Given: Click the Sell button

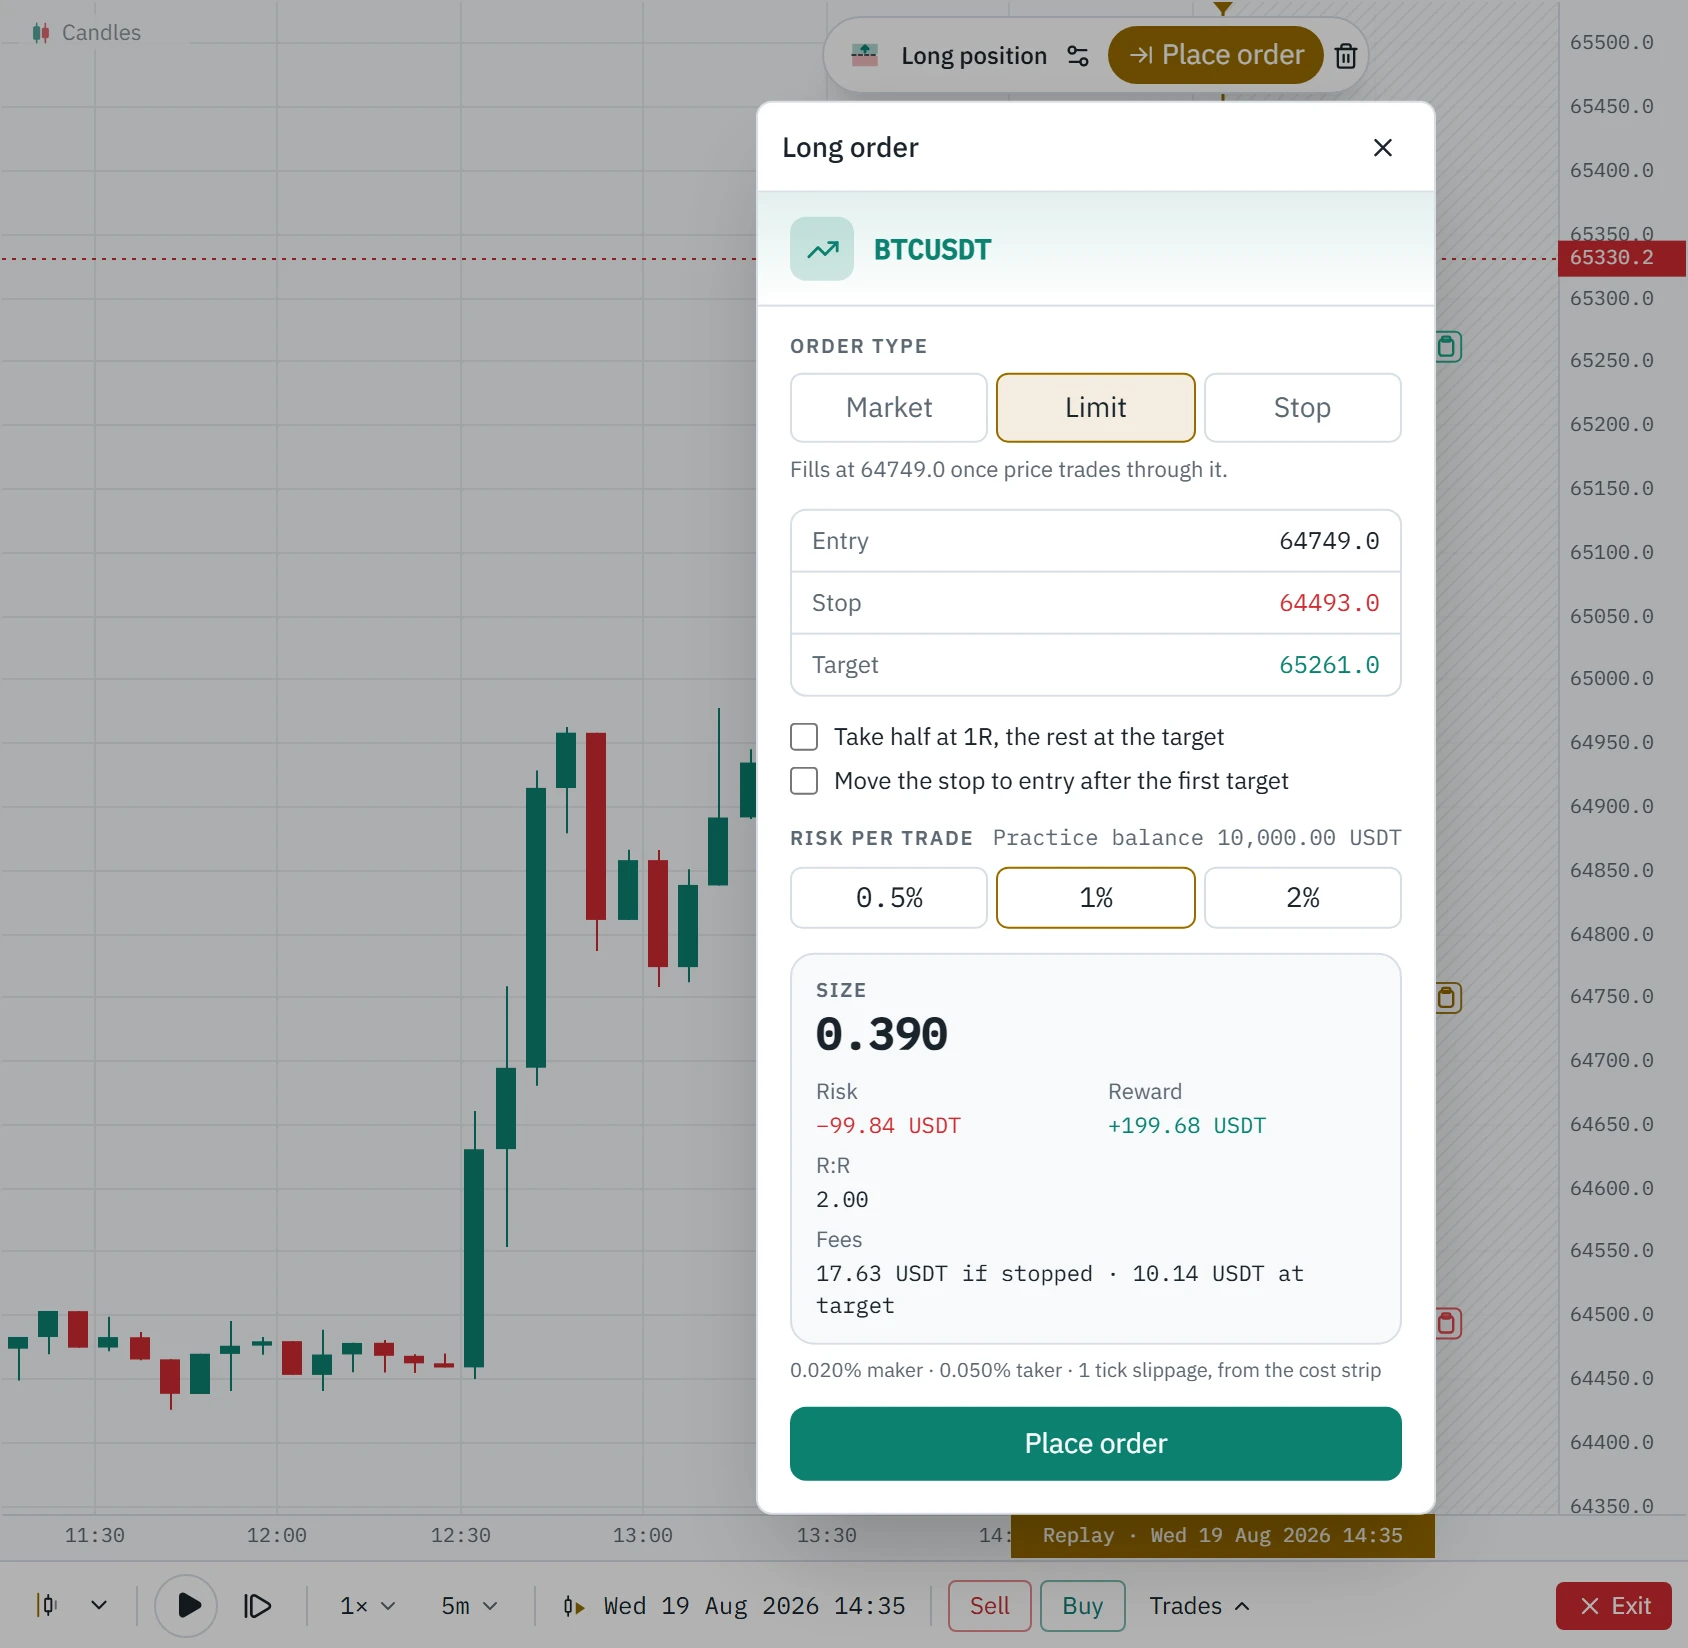Looking at the screenshot, I should click(x=990, y=1606).
